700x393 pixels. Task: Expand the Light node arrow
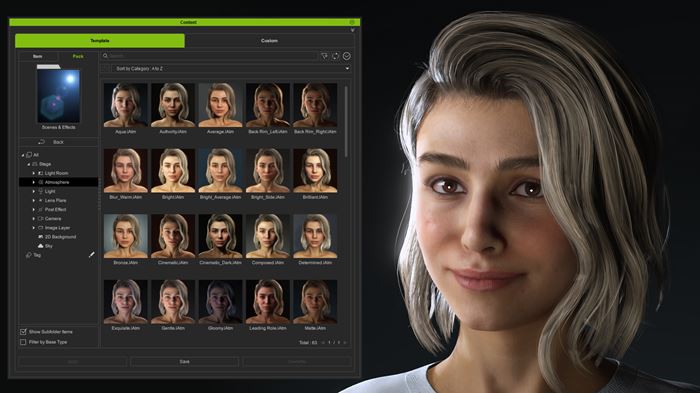point(33,191)
